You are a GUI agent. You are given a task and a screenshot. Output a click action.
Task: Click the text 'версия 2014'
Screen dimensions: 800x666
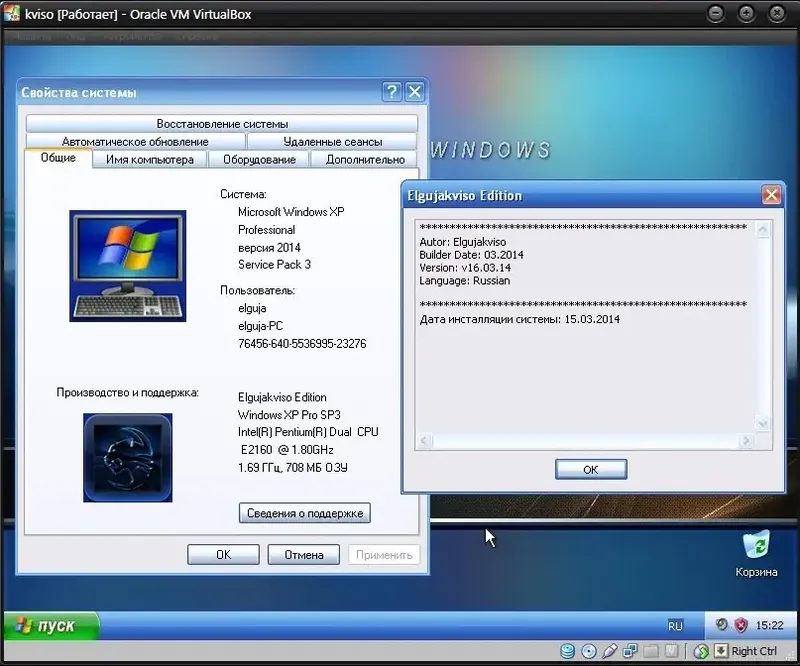(269, 248)
